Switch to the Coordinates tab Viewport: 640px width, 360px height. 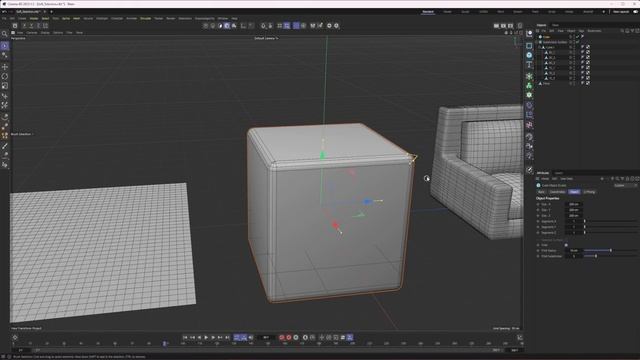(x=557, y=192)
